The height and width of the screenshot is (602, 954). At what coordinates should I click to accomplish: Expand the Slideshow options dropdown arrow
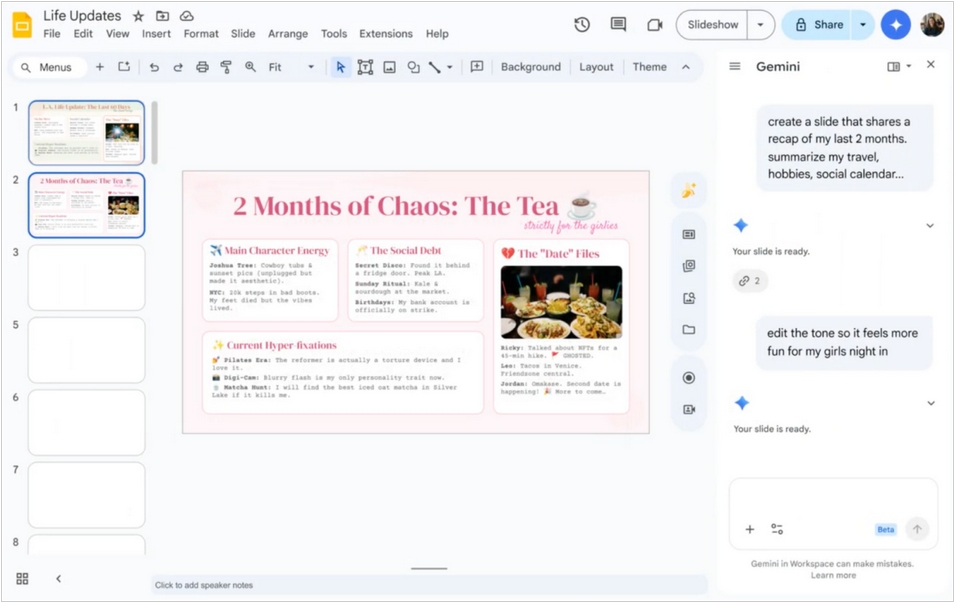[762, 25]
